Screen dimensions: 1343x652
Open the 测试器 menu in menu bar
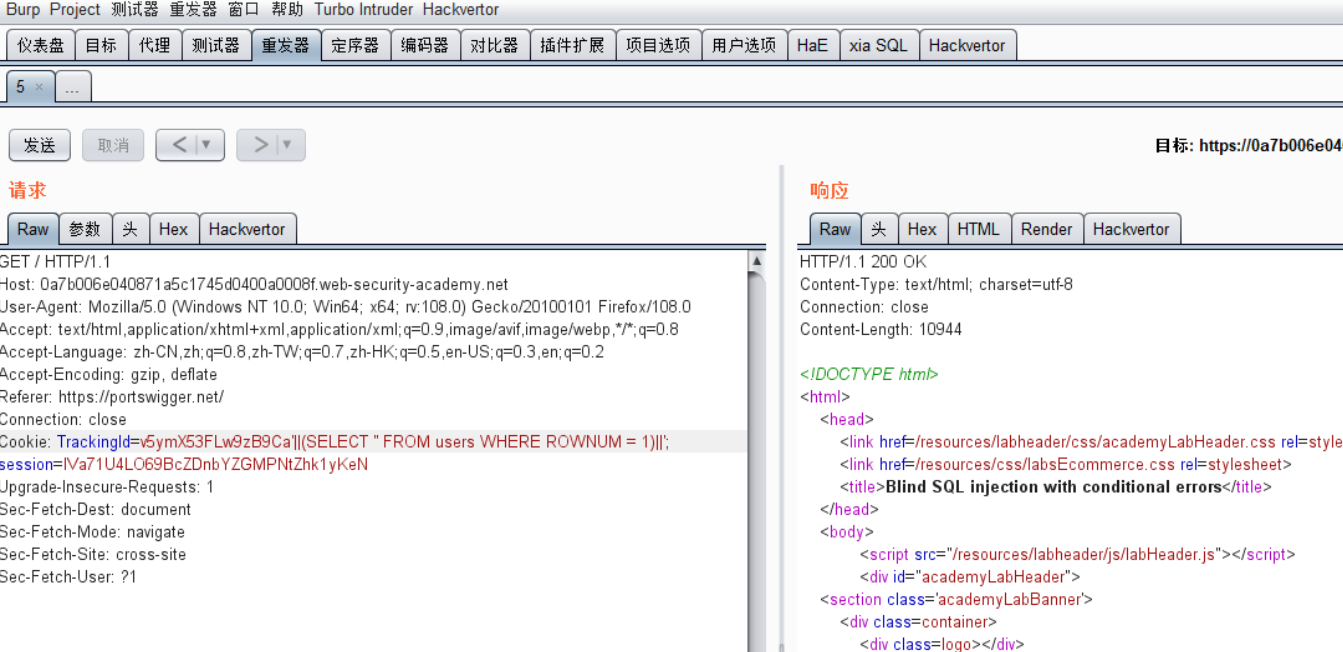pyautogui.click(x=135, y=10)
